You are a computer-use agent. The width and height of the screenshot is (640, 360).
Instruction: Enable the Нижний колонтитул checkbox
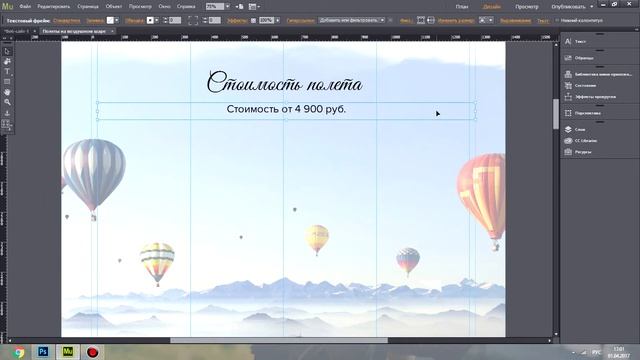point(557,20)
